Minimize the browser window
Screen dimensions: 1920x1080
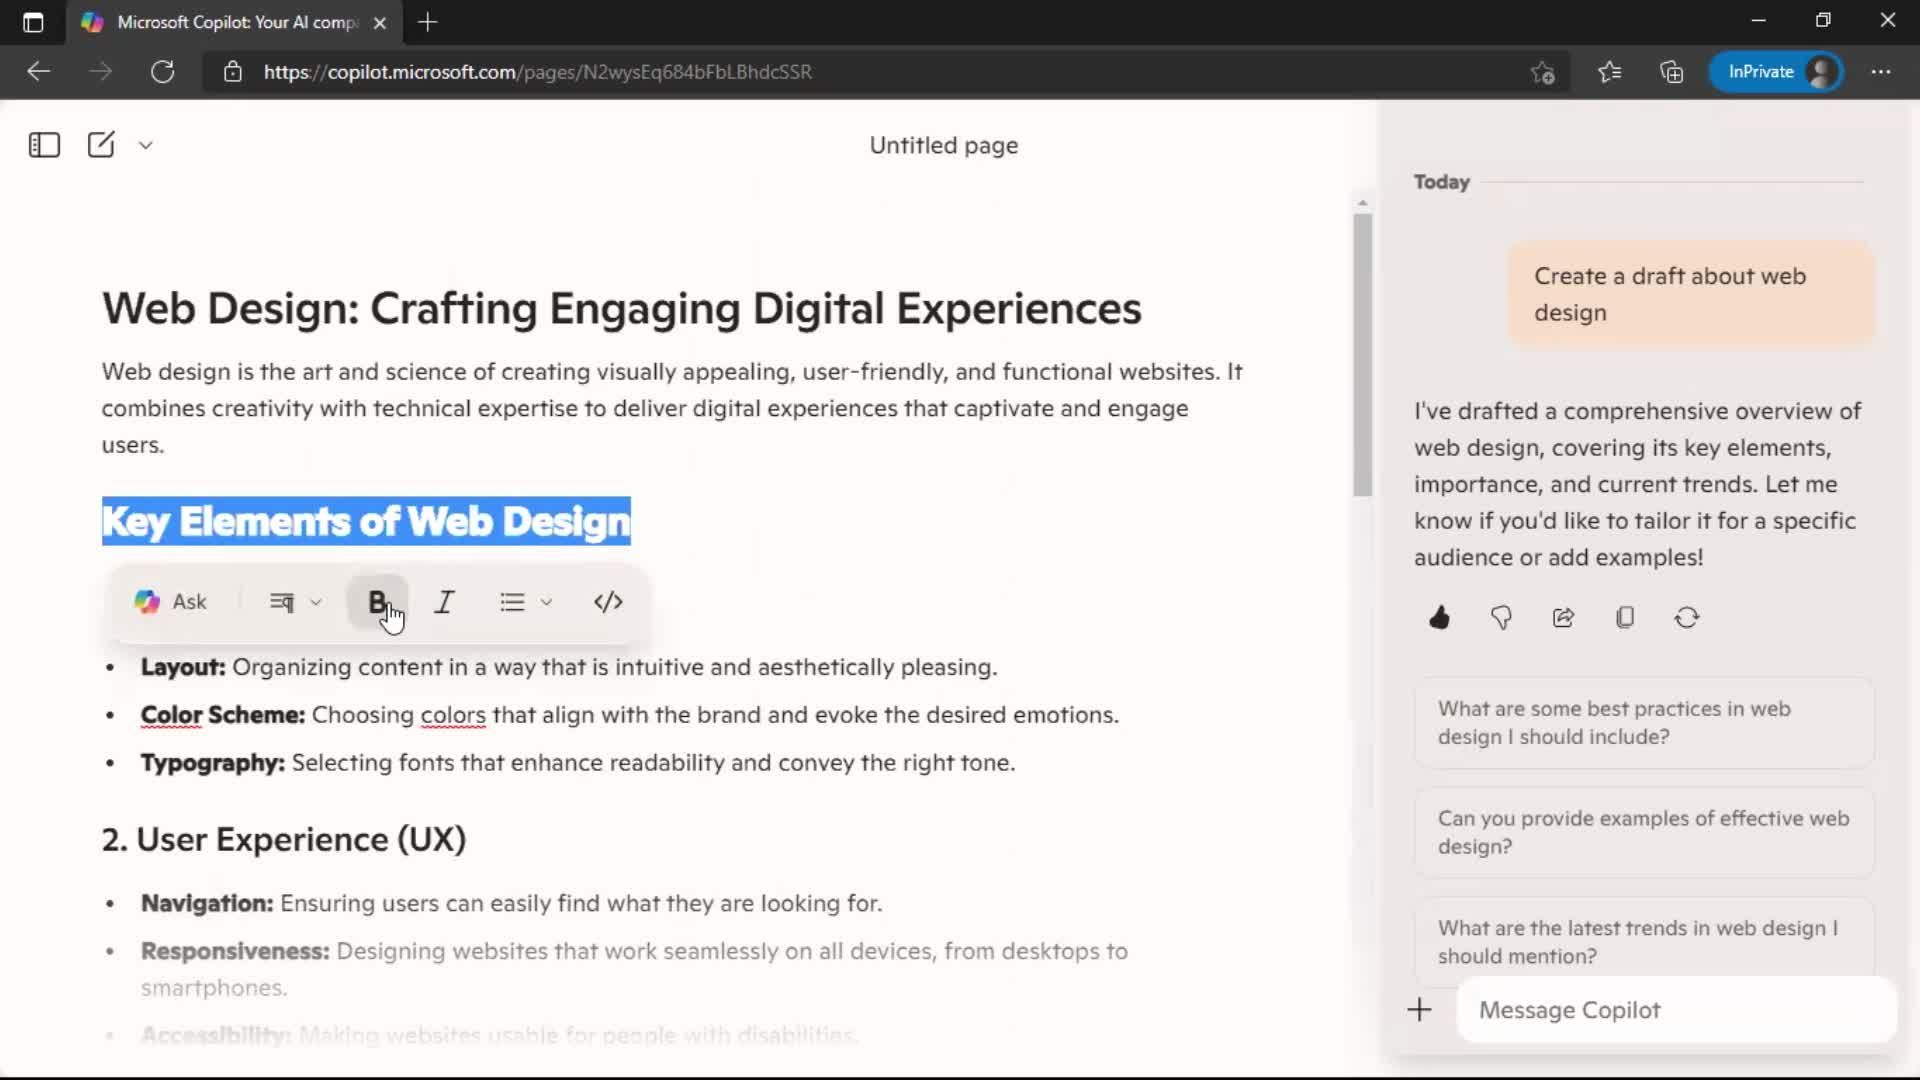click(1759, 21)
